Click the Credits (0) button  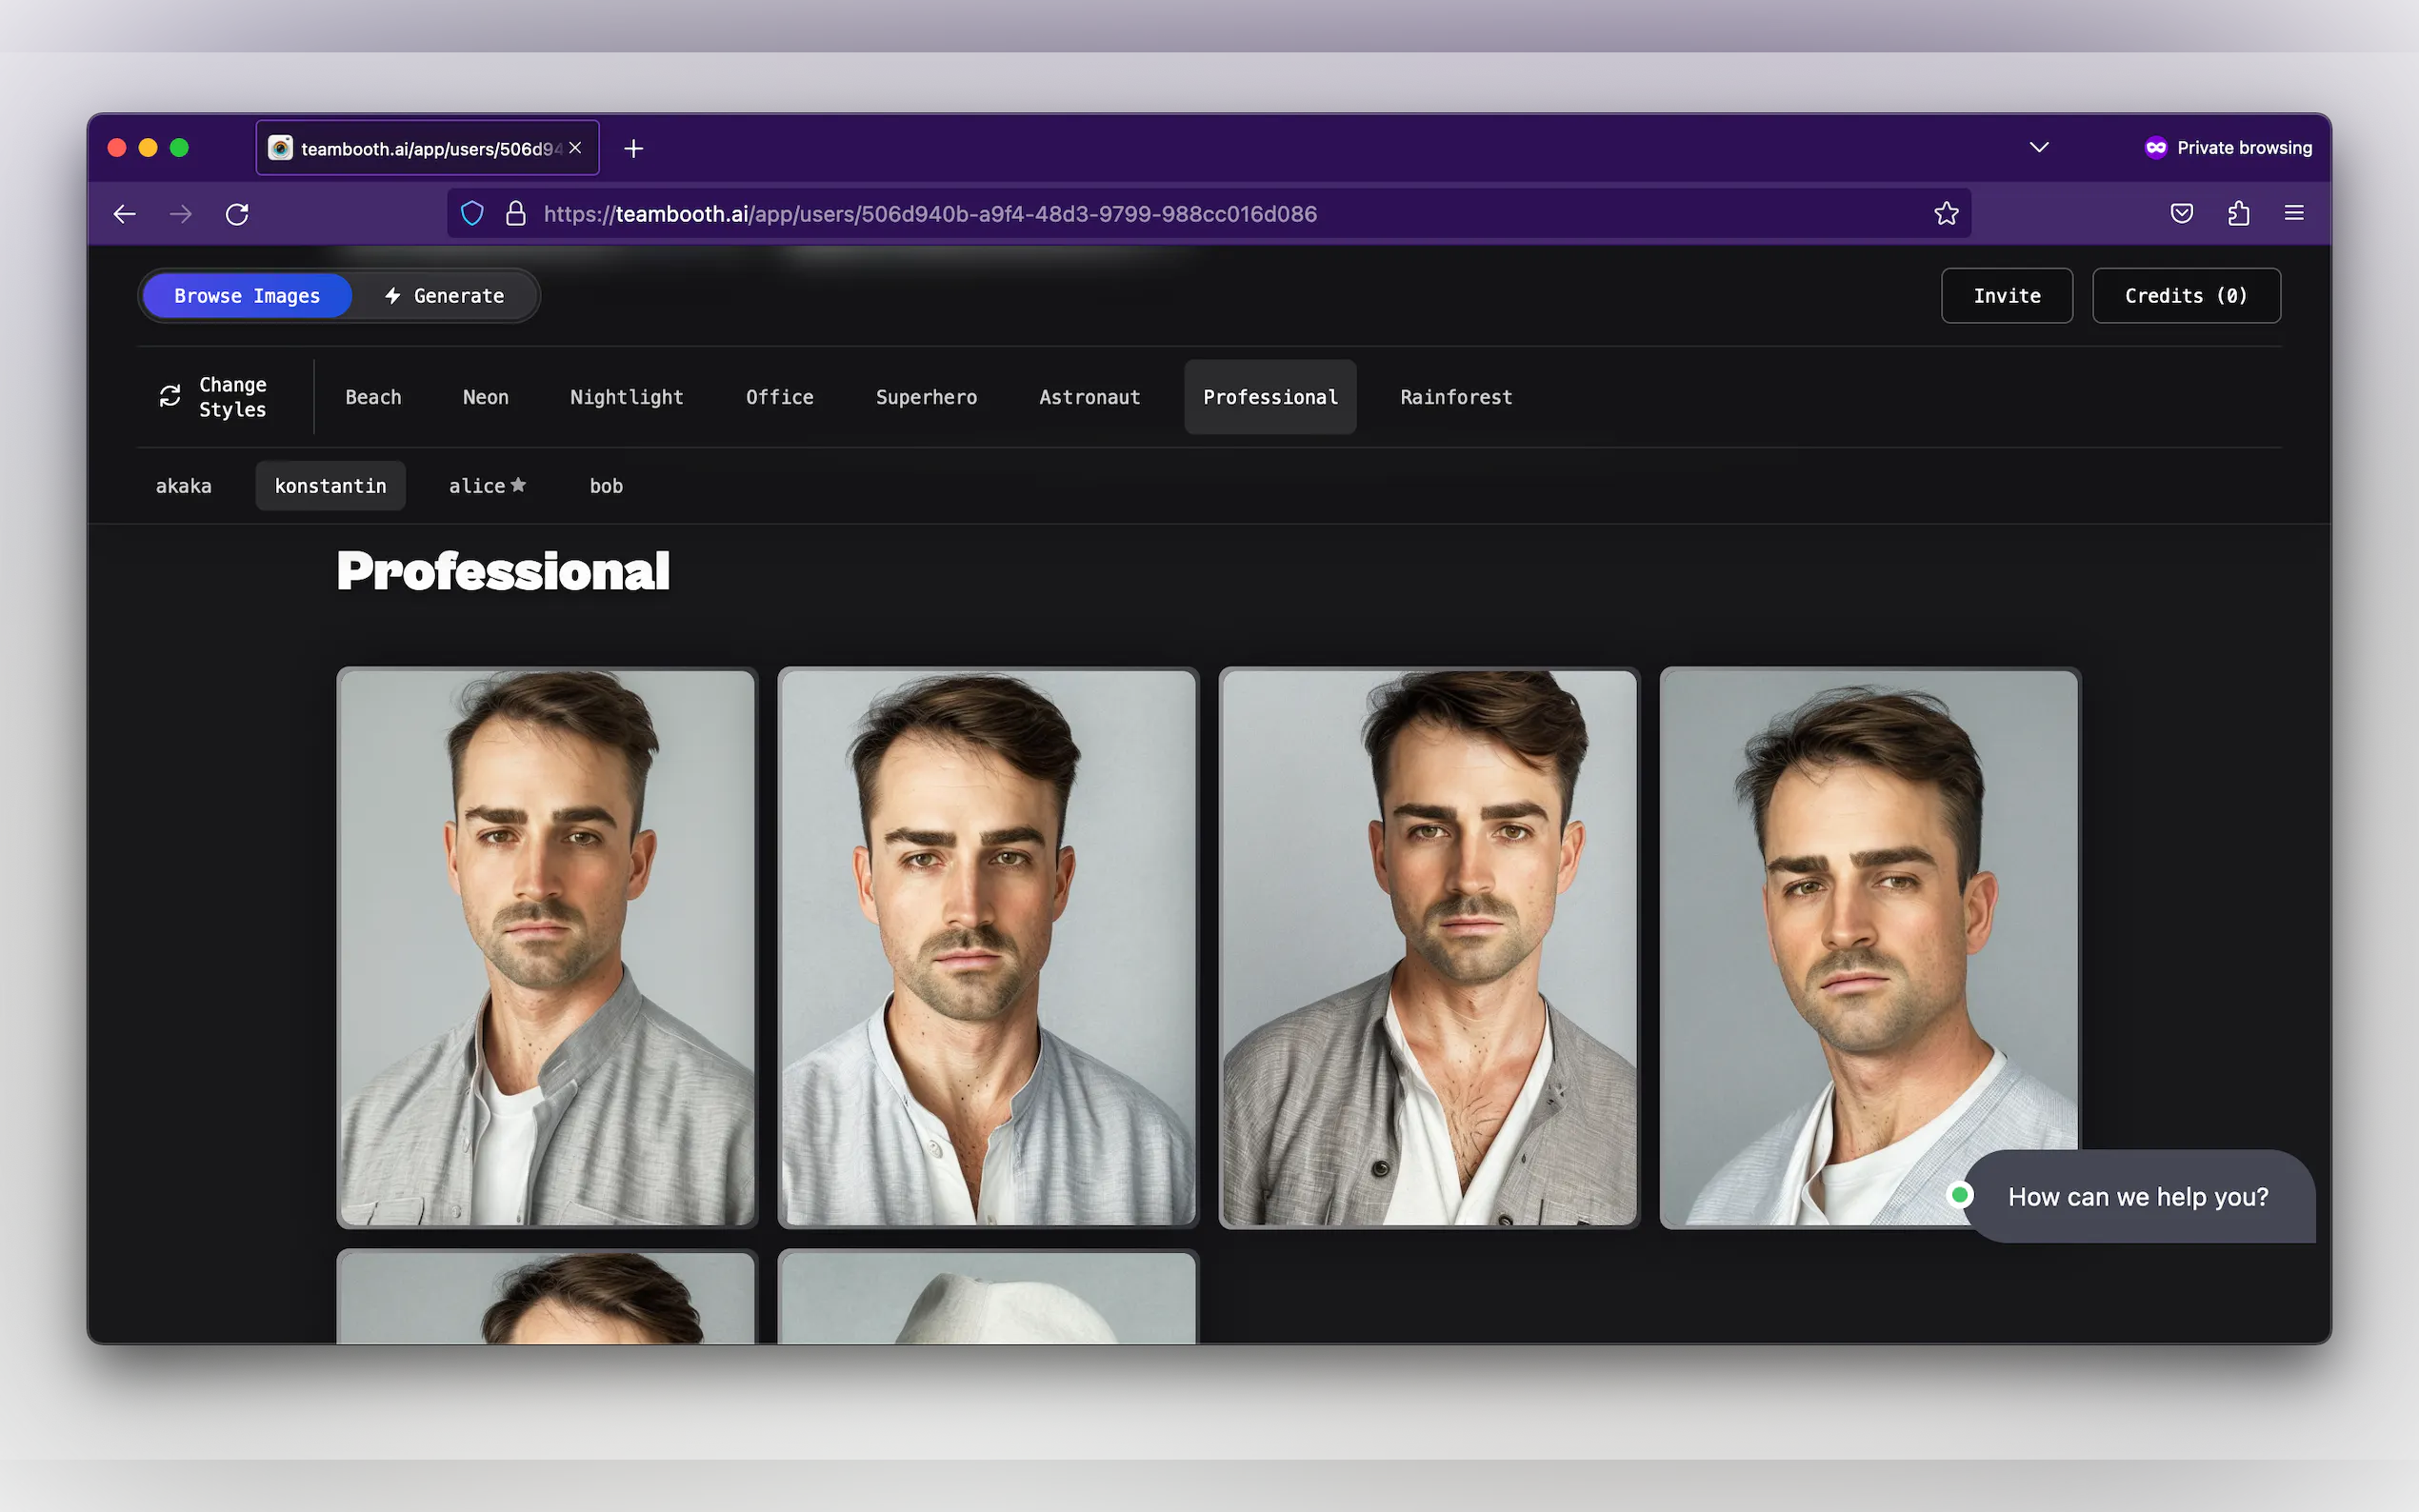pos(2185,296)
